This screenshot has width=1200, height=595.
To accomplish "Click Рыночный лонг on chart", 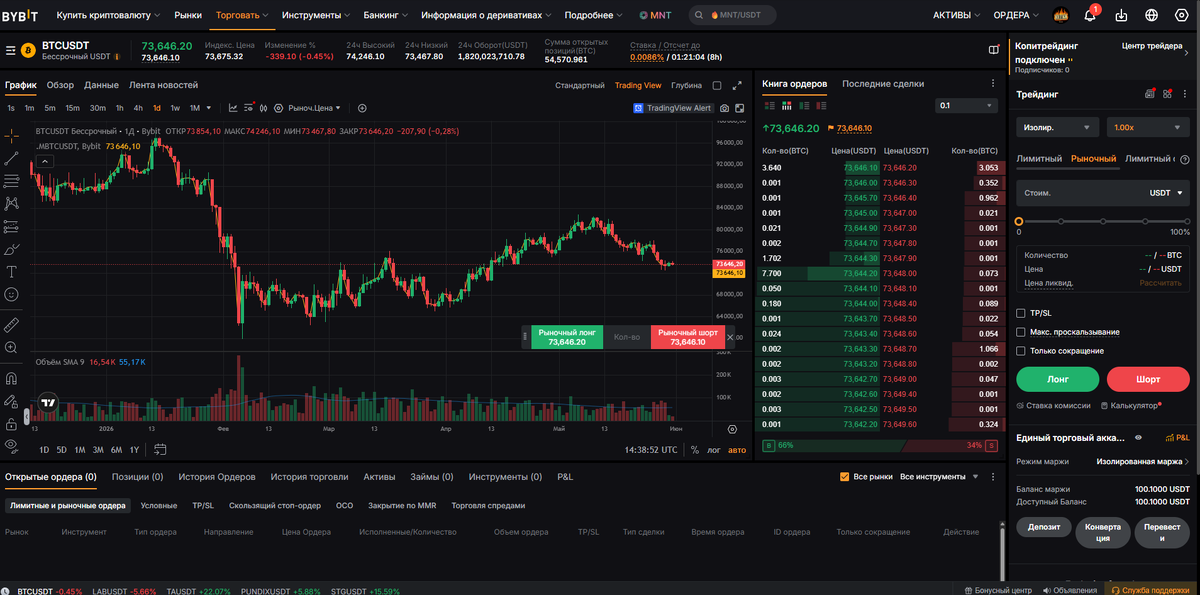I will click(566, 337).
